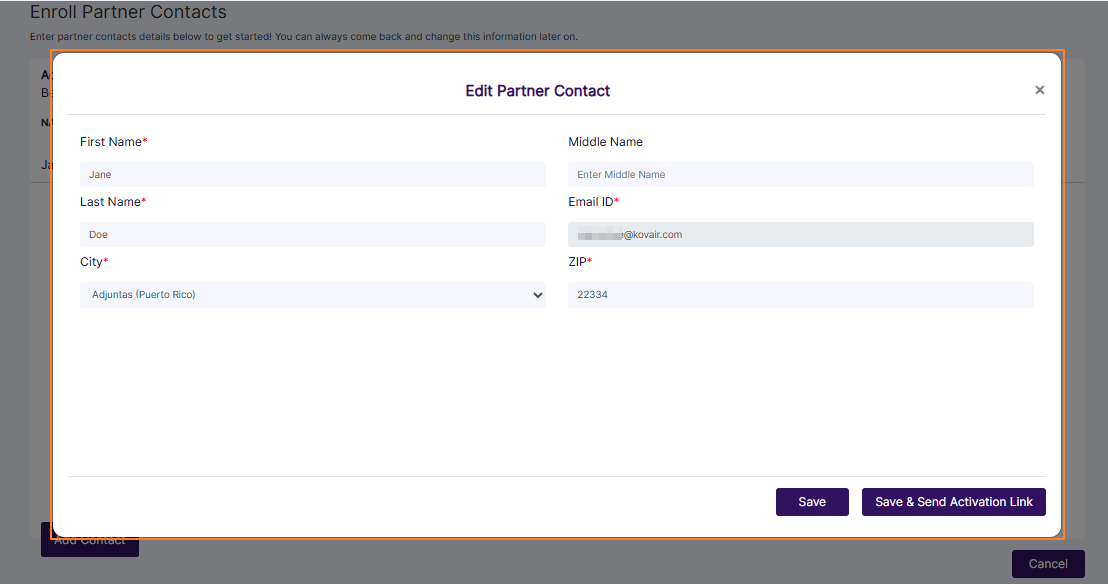1108x584 pixels.
Task: Click the Add Contact button behind the dialog
Action: 89,540
